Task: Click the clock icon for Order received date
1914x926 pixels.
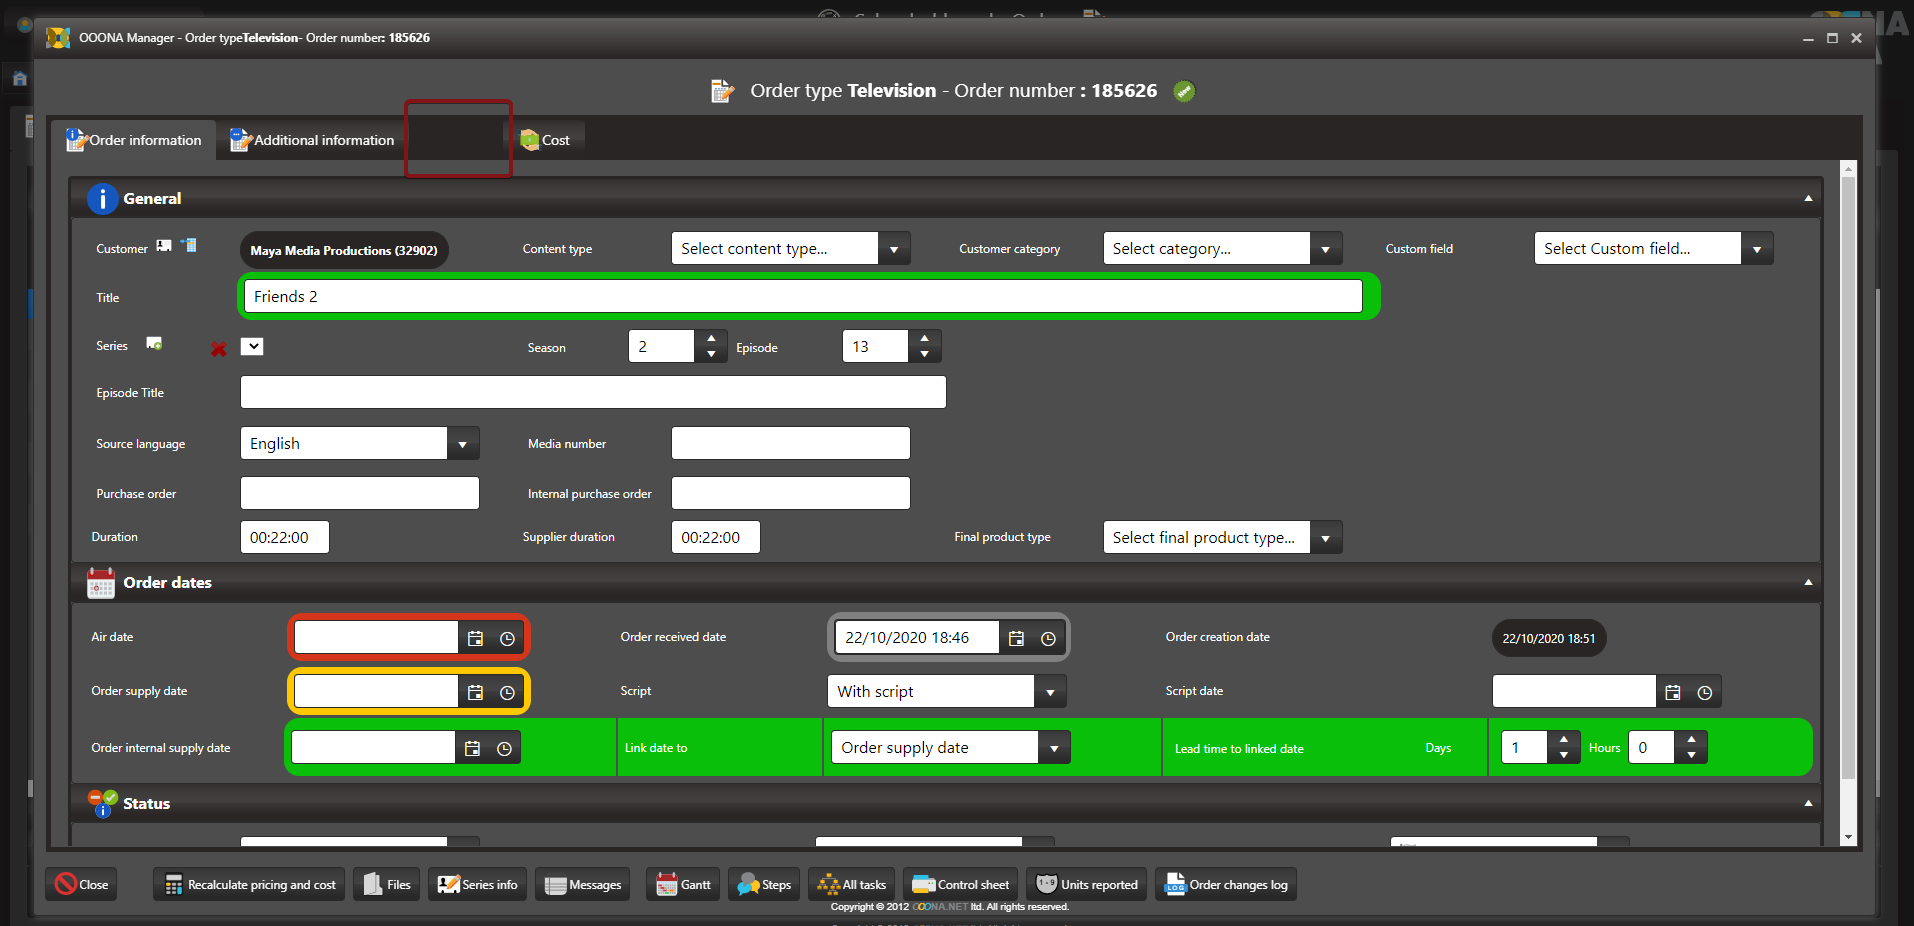Action: tap(1048, 638)
